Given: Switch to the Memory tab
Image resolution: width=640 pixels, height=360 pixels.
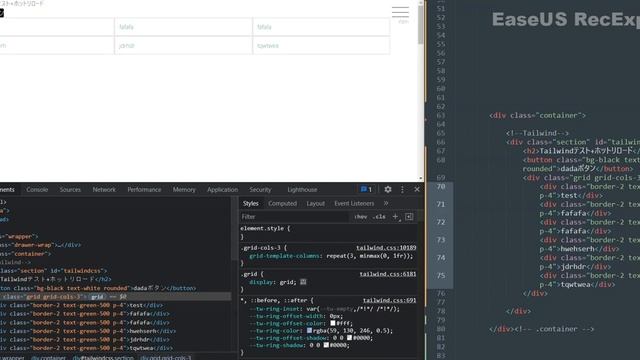Looking at the screenshot, I should coord(184,189).
